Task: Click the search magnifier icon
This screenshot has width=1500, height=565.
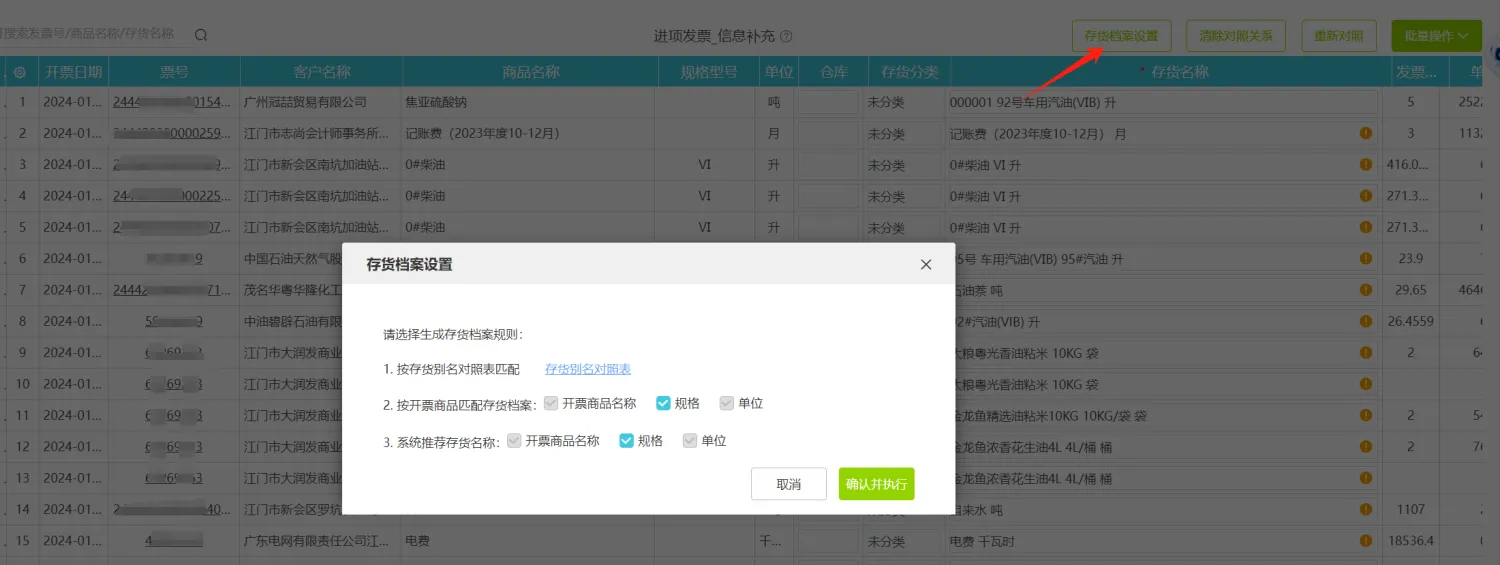Action: [201, 35]
